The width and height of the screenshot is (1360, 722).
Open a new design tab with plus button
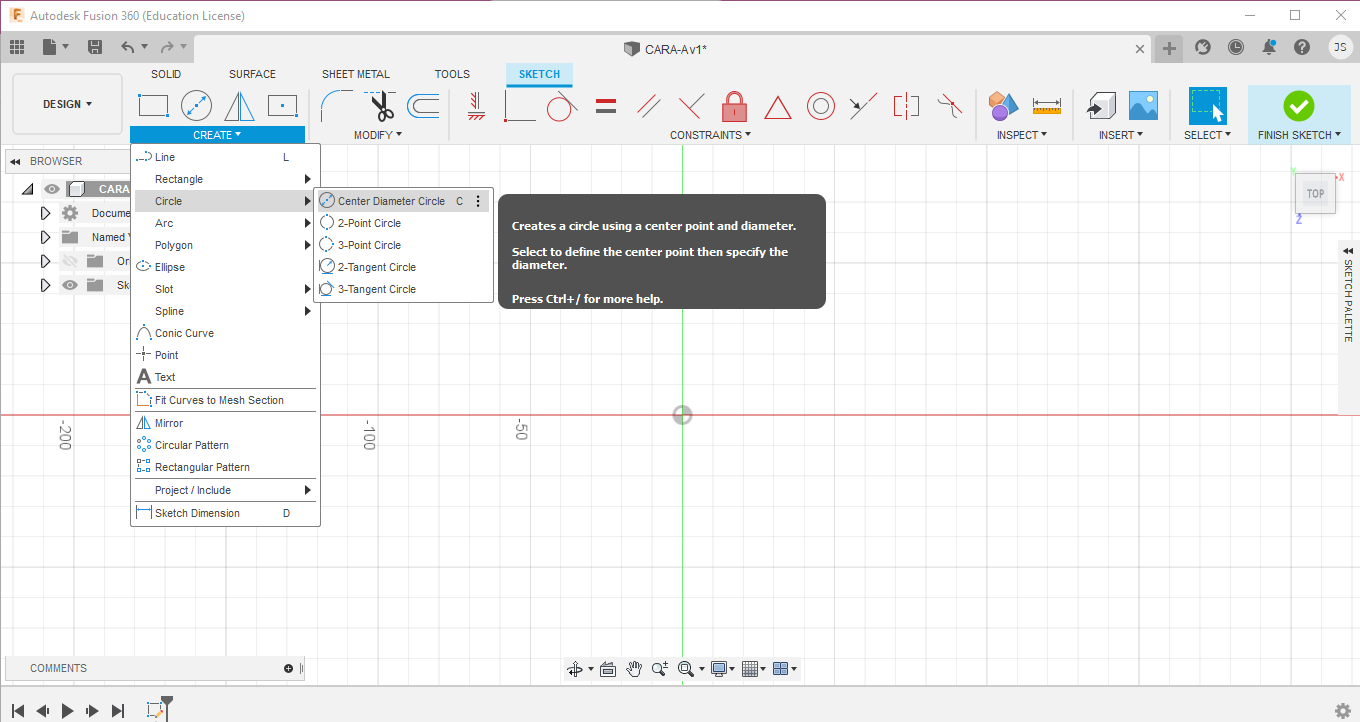(1169, 48)
